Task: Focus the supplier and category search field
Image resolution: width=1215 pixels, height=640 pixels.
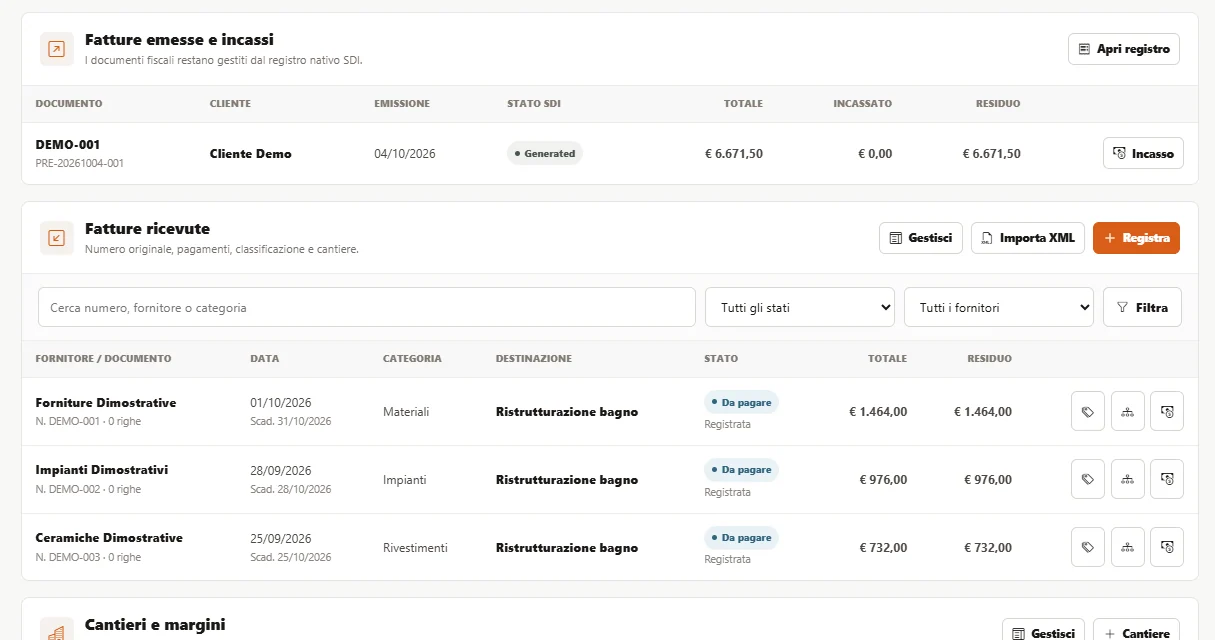Action: [367, 307]
